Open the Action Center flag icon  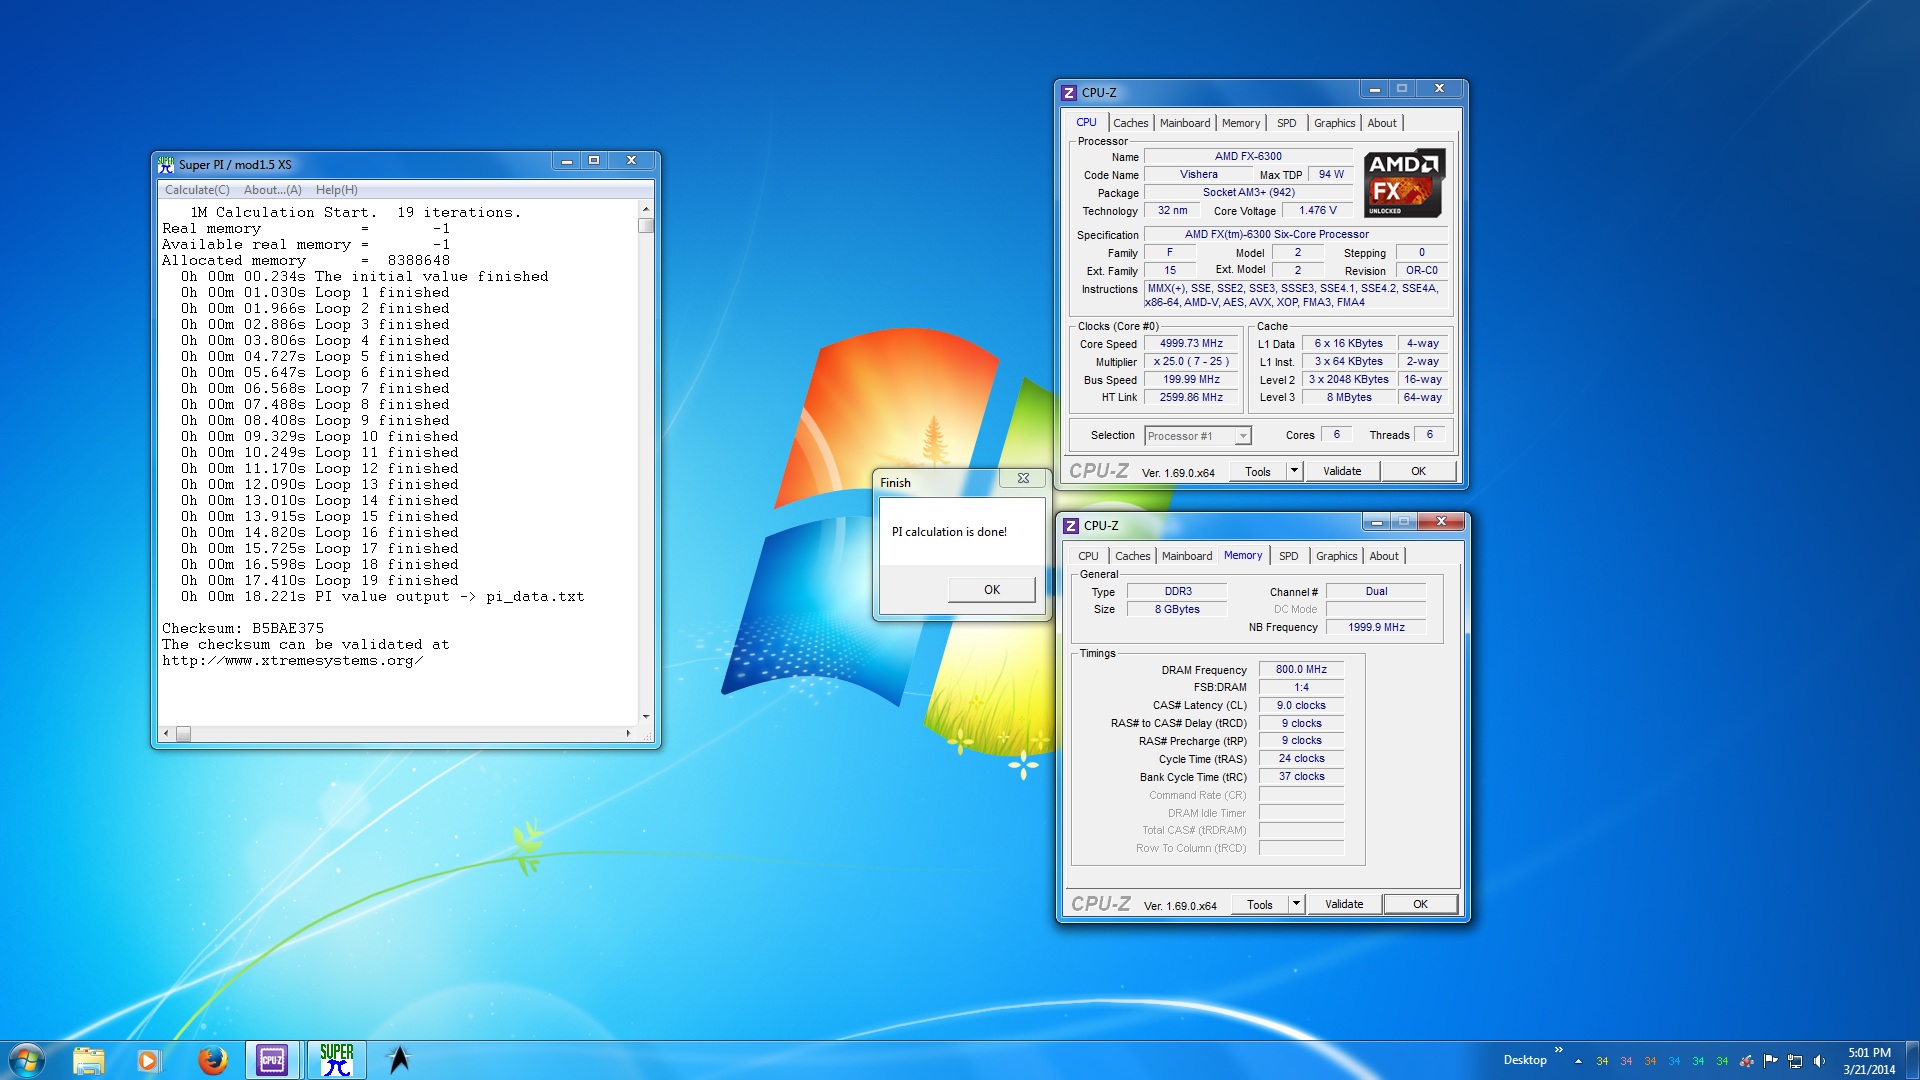(1771, 1061)
